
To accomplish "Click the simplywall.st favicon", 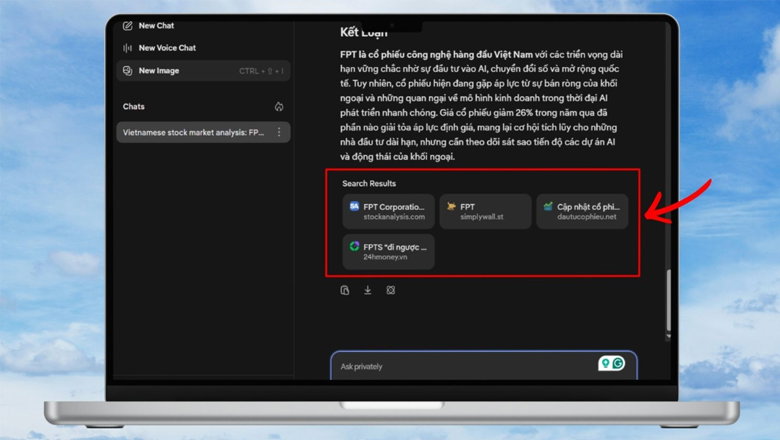I will coord(451,206).
